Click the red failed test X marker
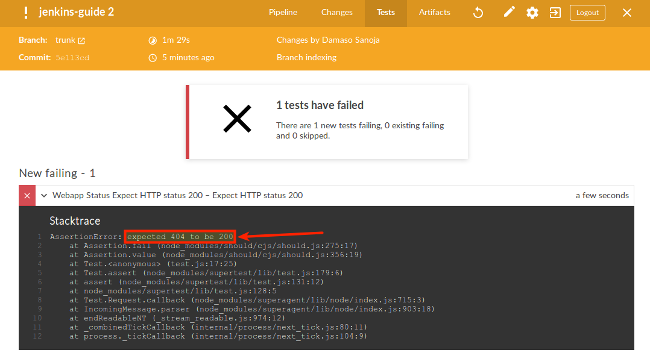 (27, 196)
